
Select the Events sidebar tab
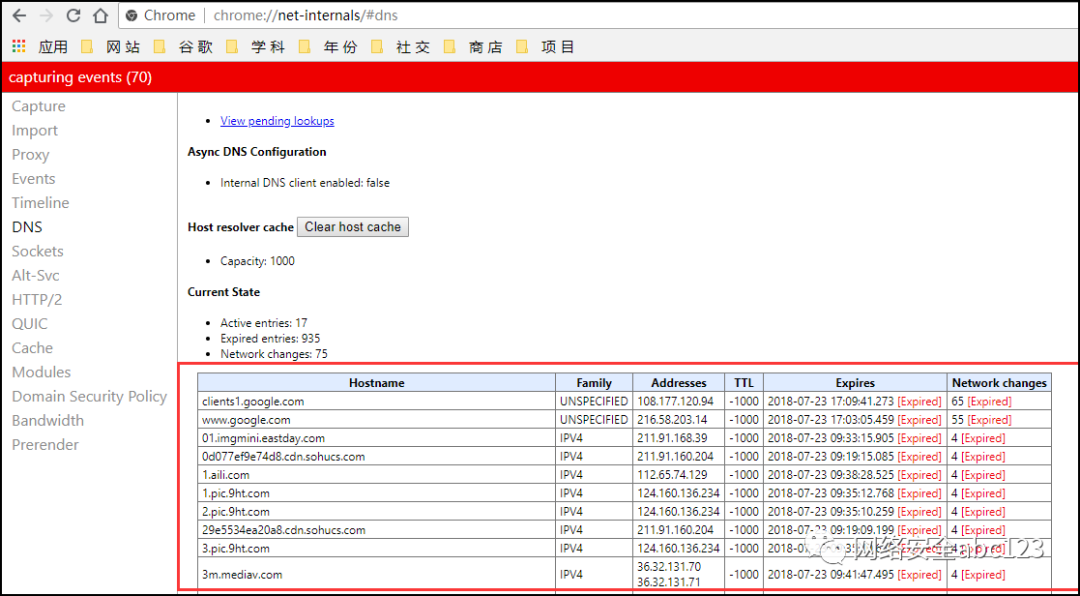coord(33,178)
